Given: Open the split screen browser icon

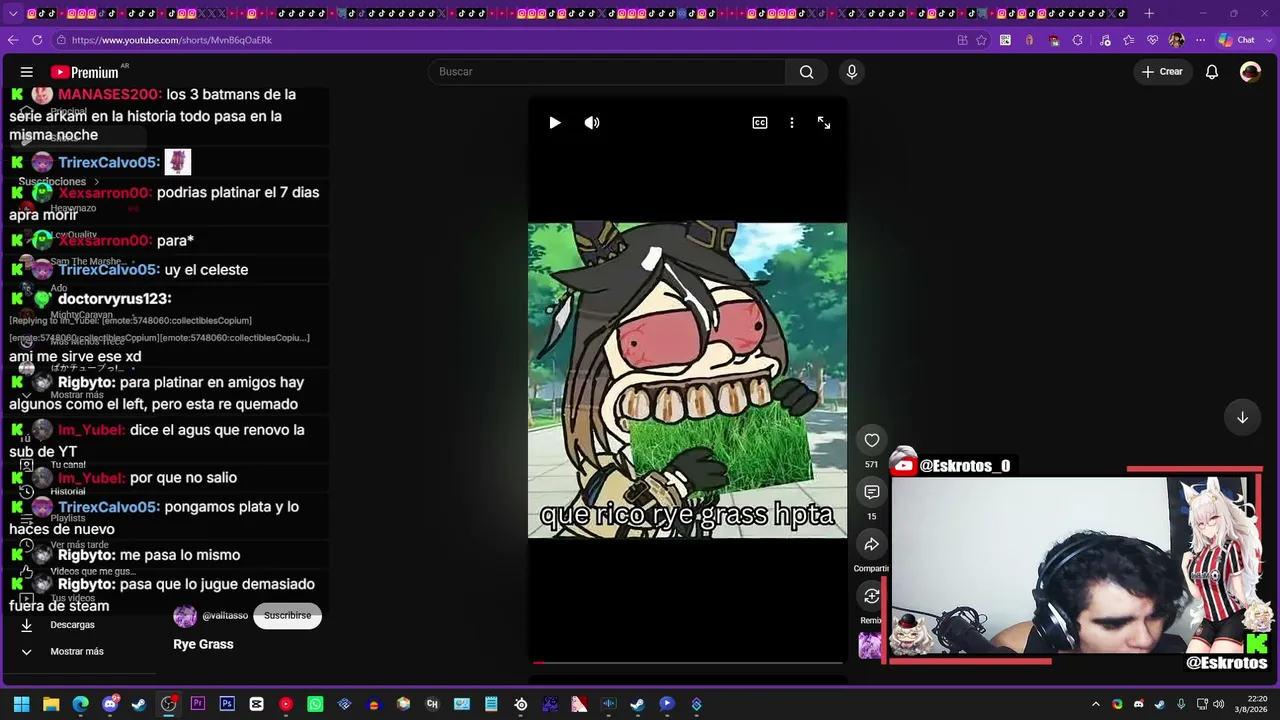Looking at the screenshot, I should pyautogui.click(x=963, y=40).
